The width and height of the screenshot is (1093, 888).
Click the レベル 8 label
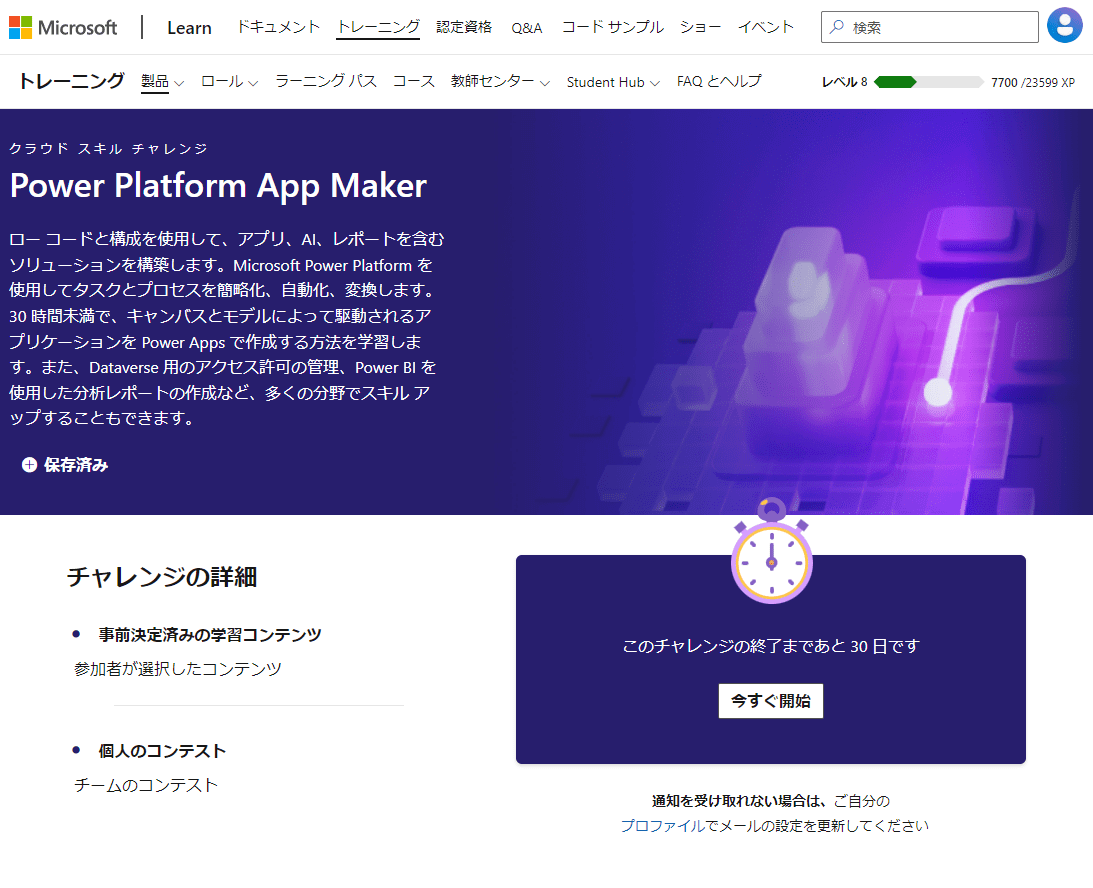click(x=845, y=82)
